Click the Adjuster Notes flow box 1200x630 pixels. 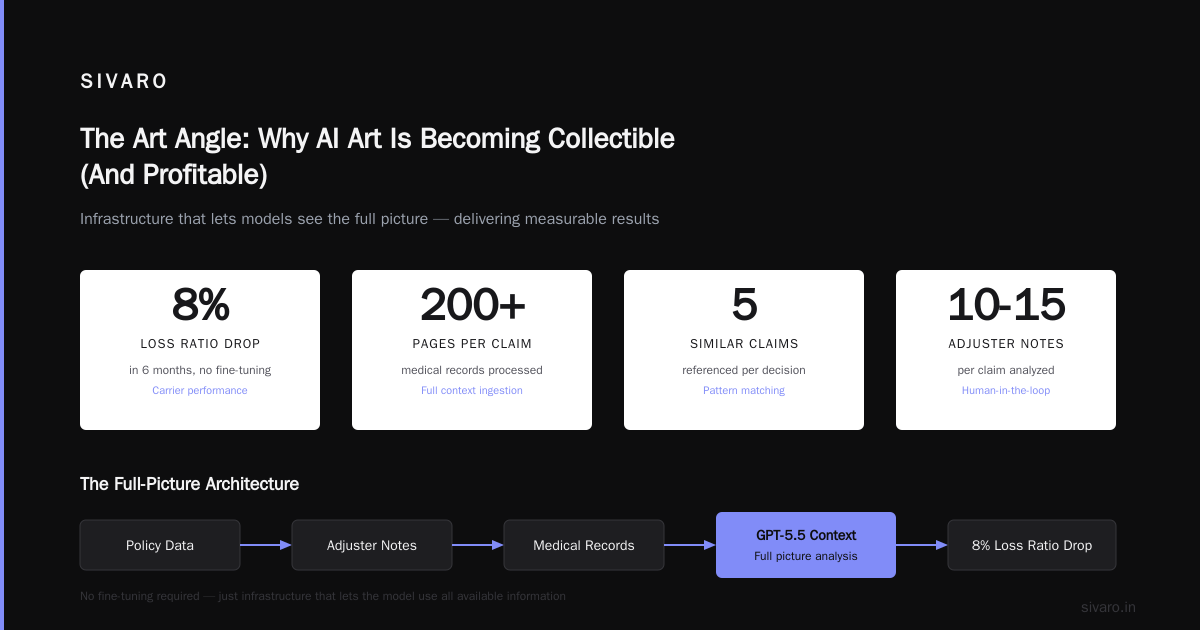pyautogui.click(x=372, y=545)
